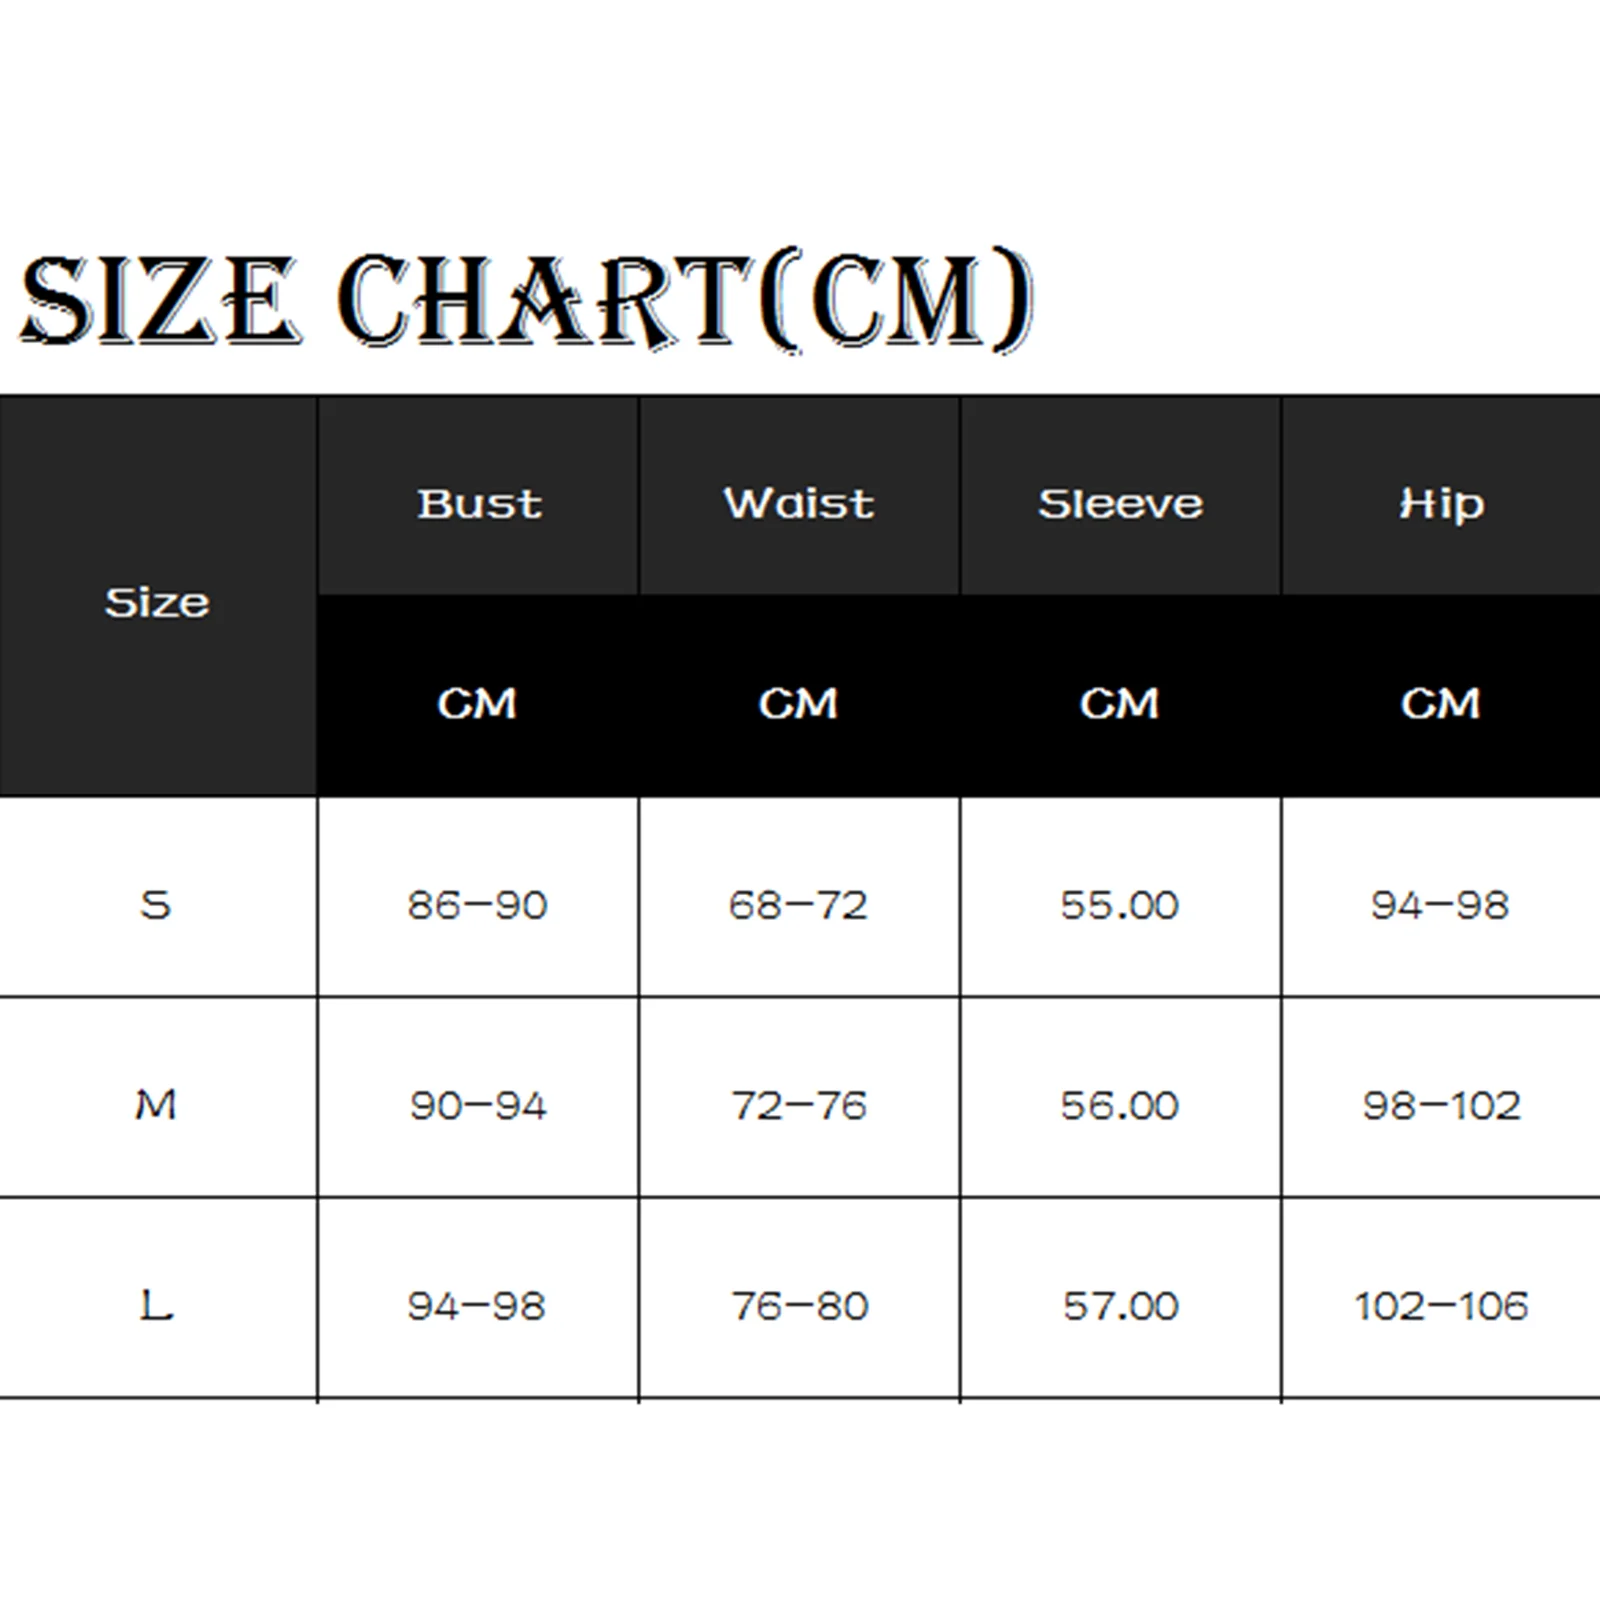Viewport: 1600px width, 1600px height.
Task: Click the L size row label
Action: point(156,1305)
